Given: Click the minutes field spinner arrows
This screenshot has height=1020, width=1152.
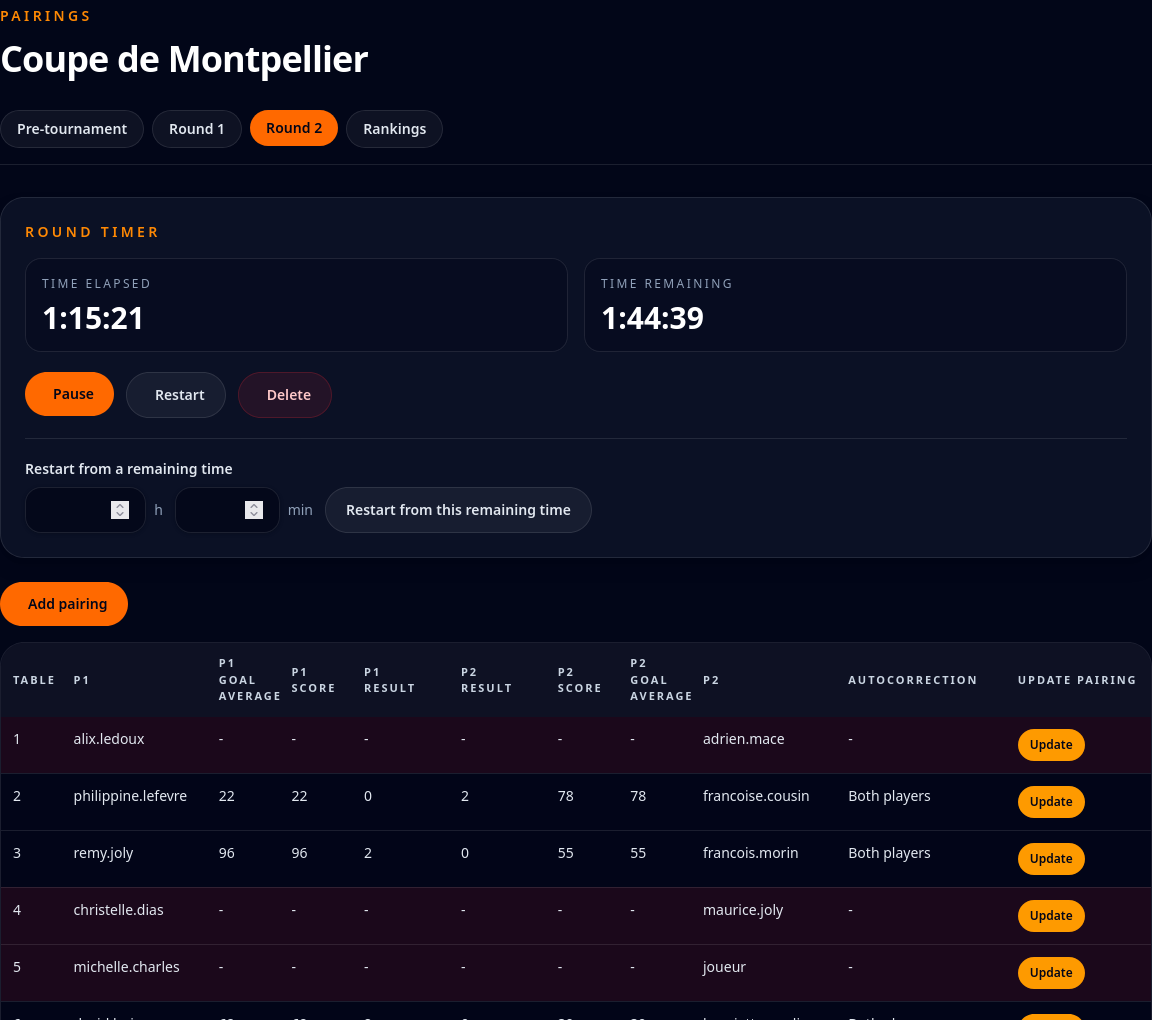Looking at the screenshot, I should tap(254, 510).
